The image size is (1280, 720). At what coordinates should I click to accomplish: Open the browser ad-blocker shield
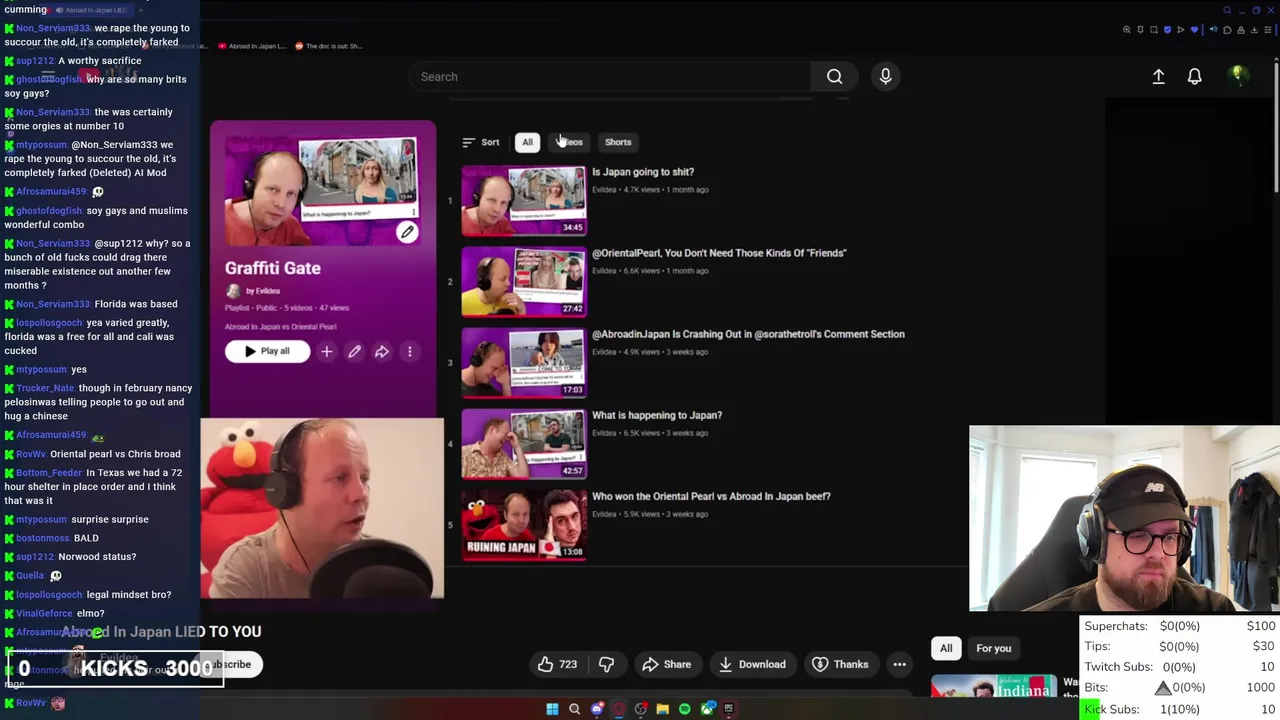[1167, 30]
